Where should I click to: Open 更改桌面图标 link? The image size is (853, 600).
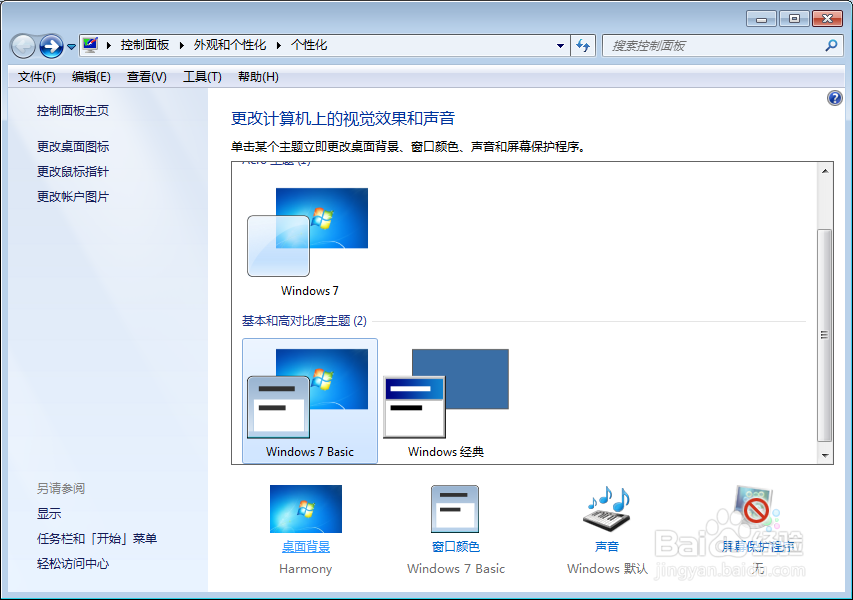coord(73,147)
